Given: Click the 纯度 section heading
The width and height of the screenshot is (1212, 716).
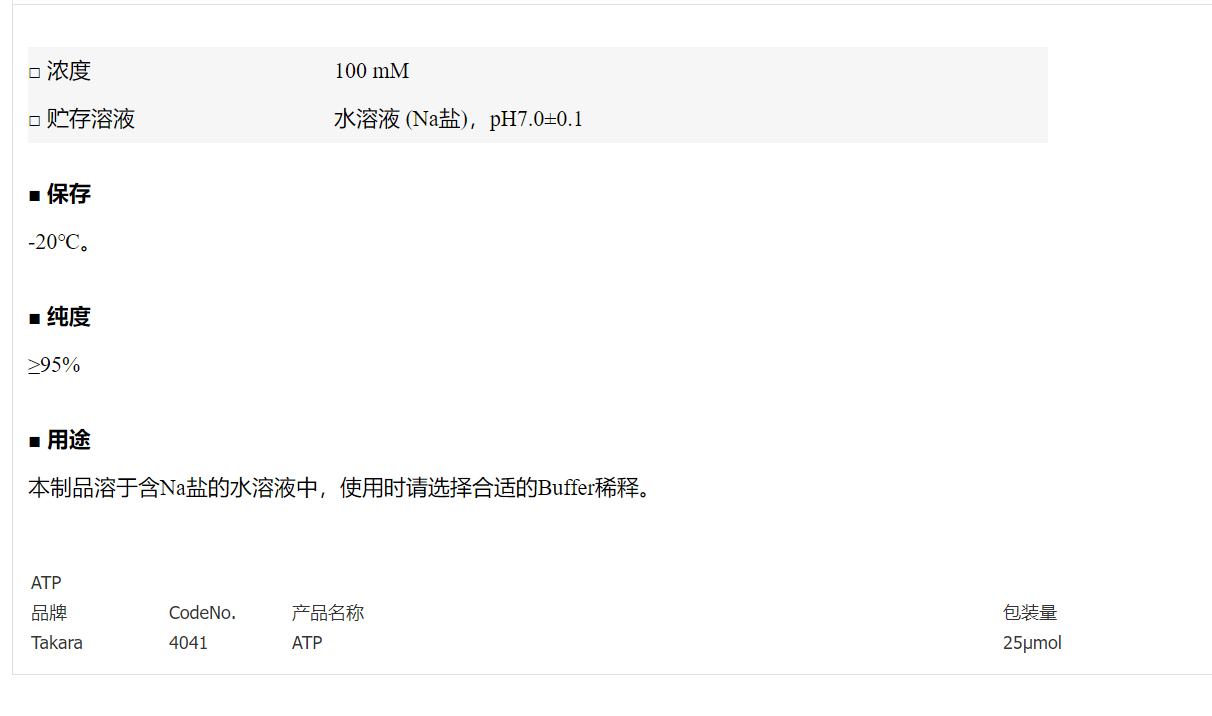Looking at the screenshot, I should 68,317.
